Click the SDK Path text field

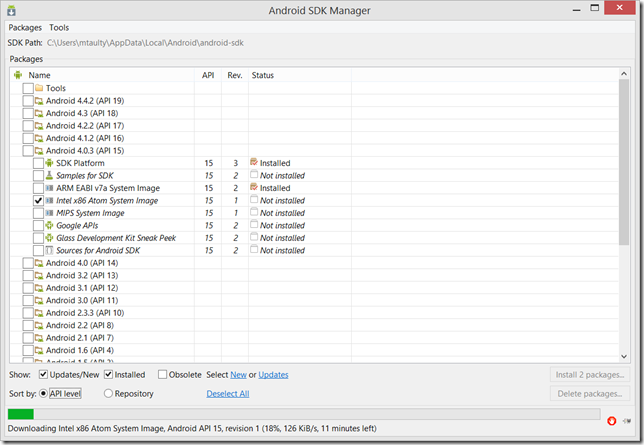(x=145, y=43)
